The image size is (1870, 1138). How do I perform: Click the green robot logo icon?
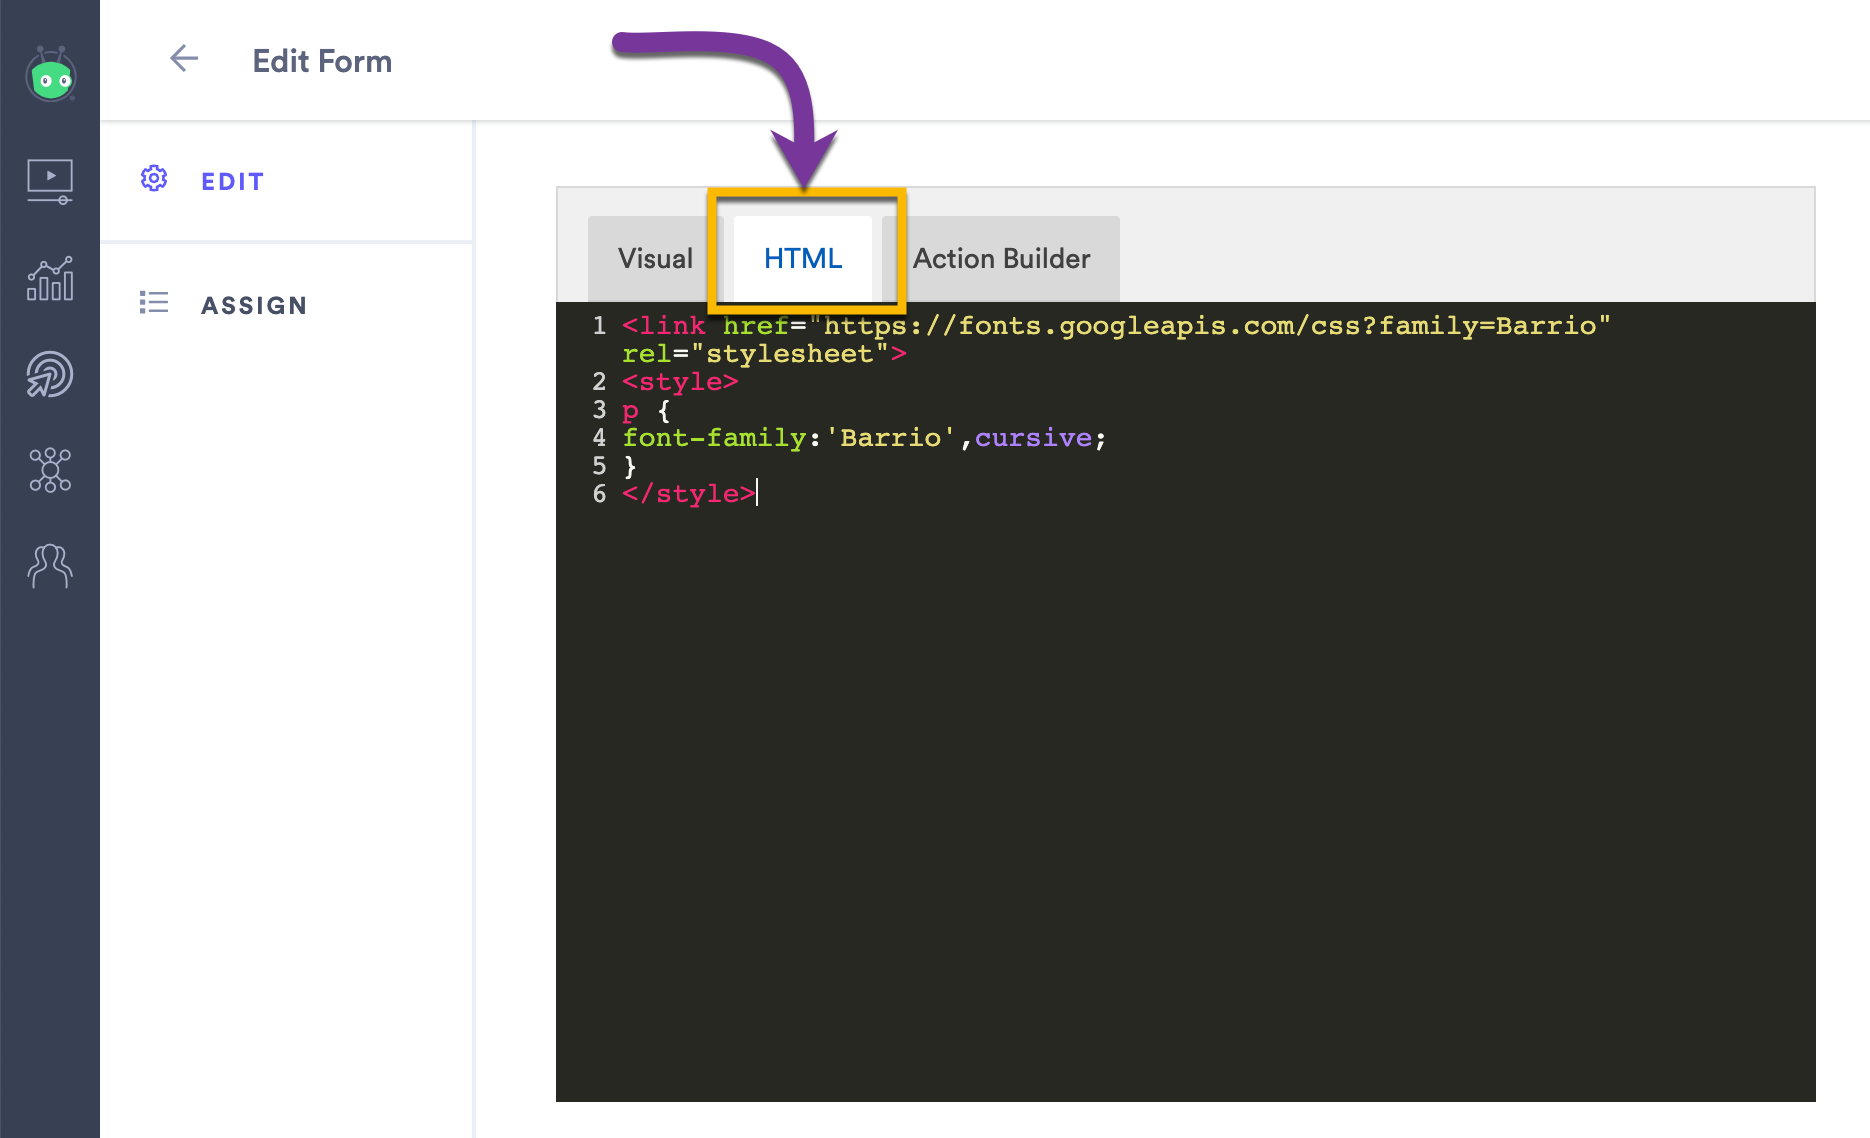coord(51,74)
